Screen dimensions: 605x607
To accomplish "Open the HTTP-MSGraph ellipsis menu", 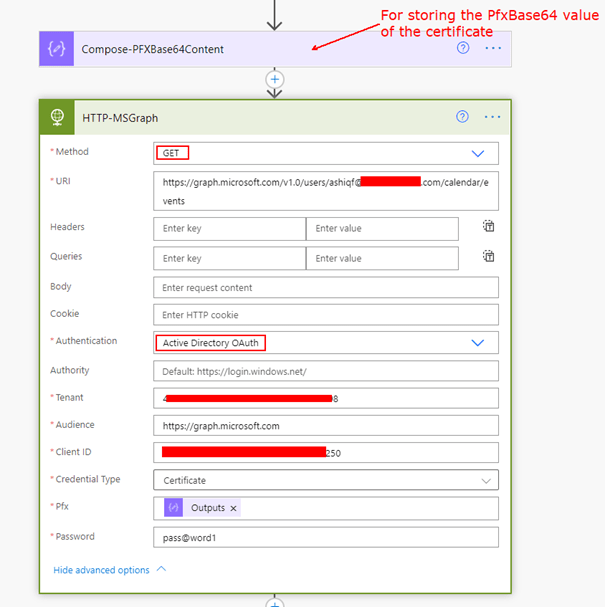I will pyautogui.click(x=492, y=117).
